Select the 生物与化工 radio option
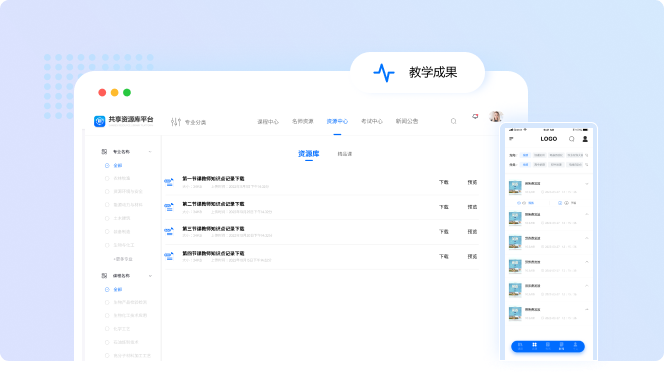 pos(107,245)
